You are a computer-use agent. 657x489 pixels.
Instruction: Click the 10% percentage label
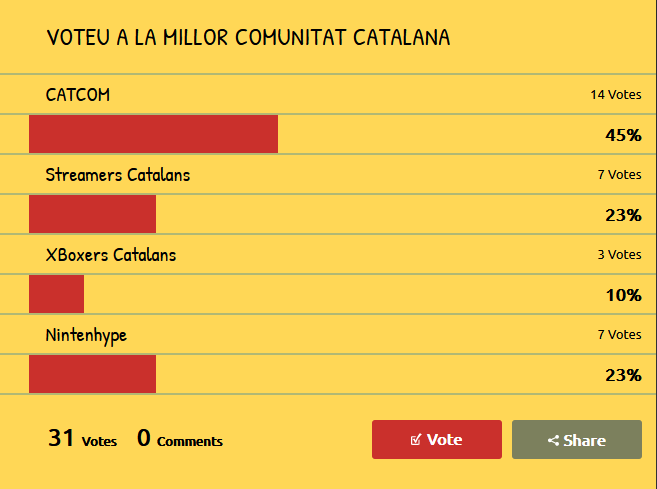point(623,295)
